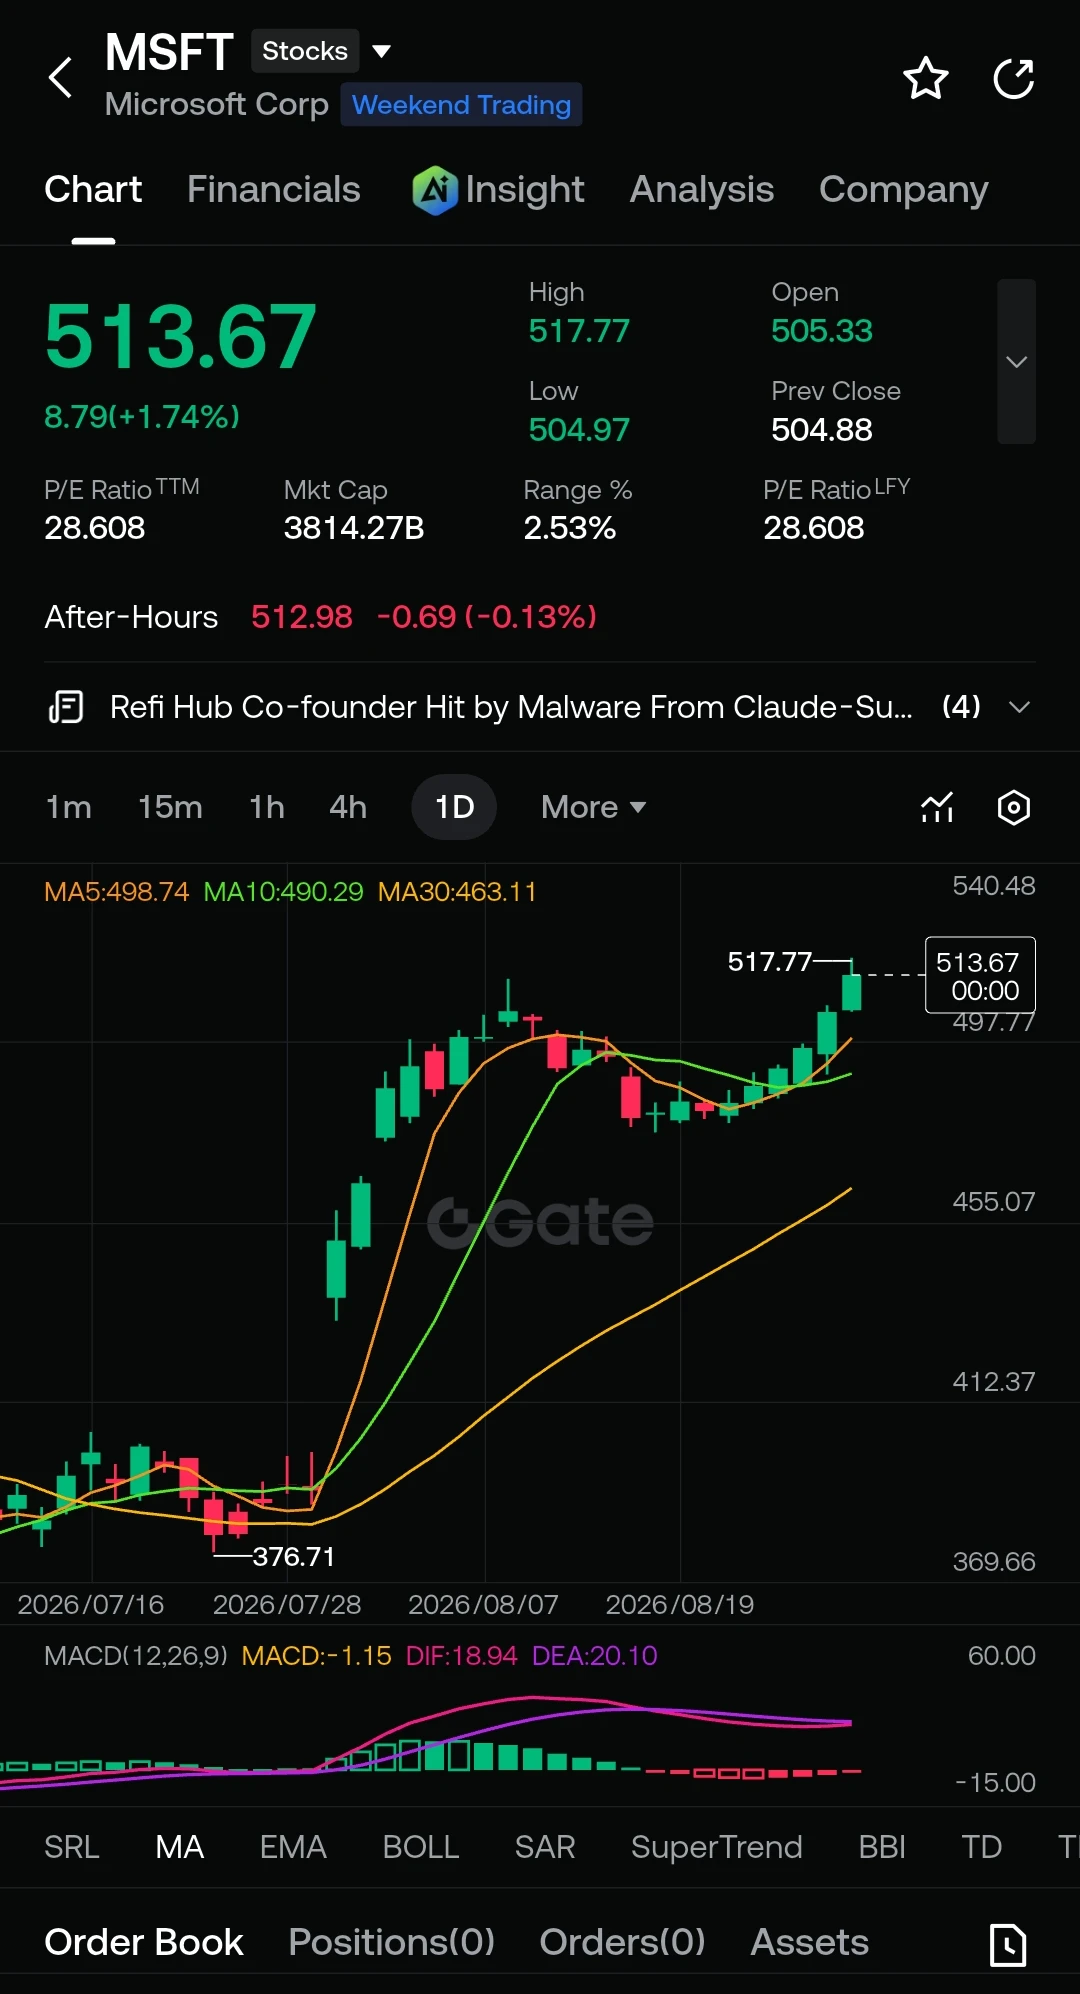Switch to the Financials tab

click(273, 189)
